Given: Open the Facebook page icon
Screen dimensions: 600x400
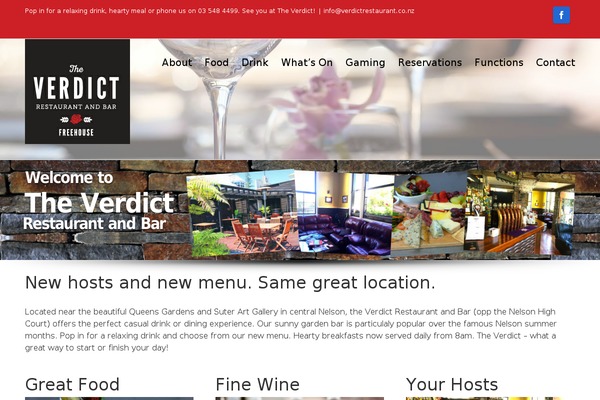Looking at the screenshot, I should coord(561,15).
